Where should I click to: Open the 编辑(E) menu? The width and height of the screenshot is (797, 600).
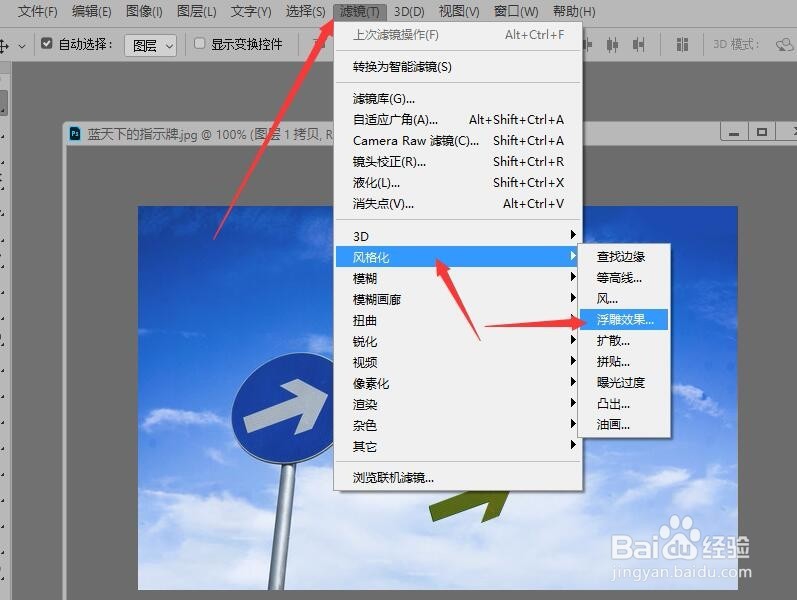91,11
